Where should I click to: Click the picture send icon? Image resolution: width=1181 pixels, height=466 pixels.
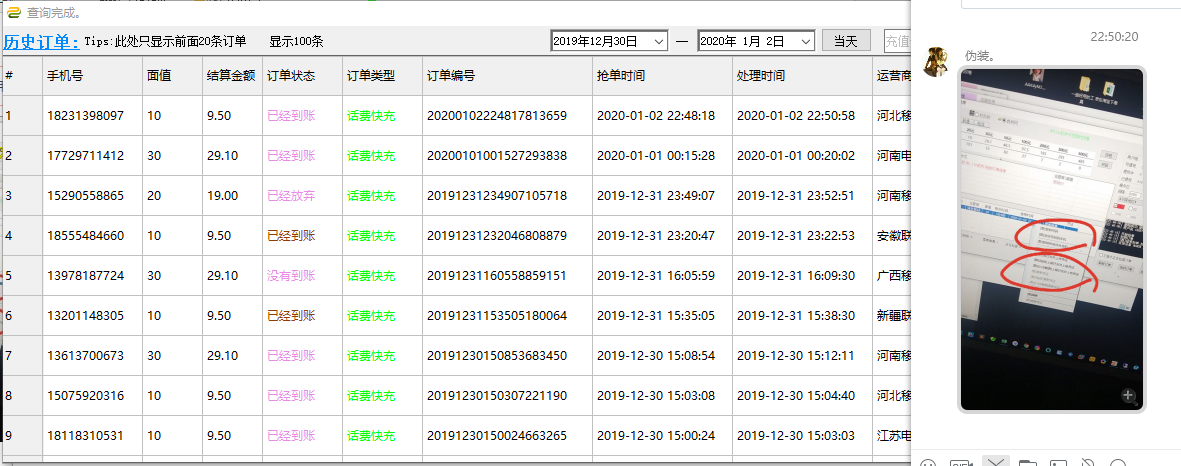pyautogui.click(x=1059, y=463)
